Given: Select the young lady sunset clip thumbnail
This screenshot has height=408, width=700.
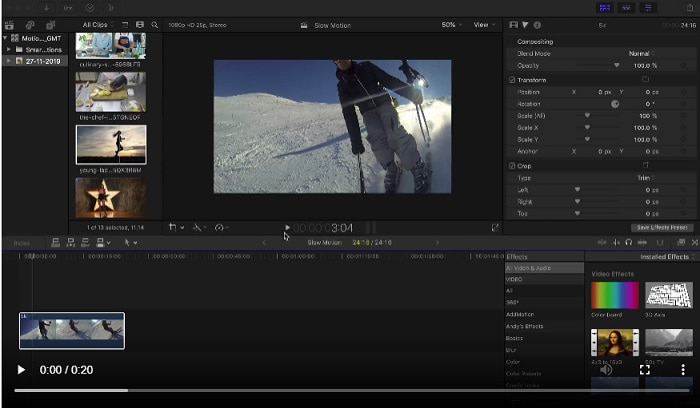Looking at the screenshot, I should (x=111, y=145).
